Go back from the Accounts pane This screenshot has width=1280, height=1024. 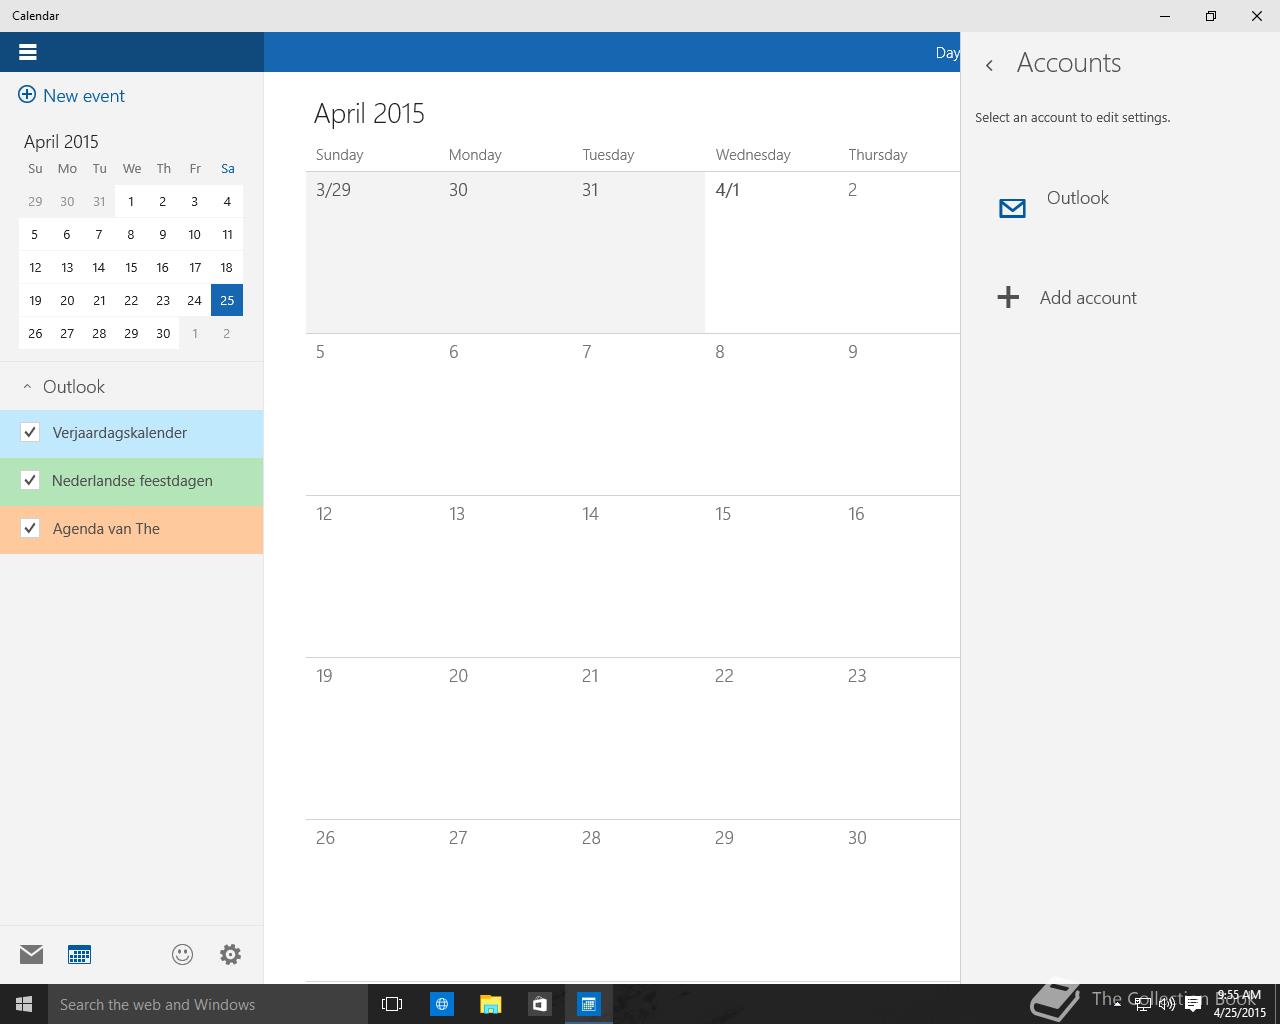(989, 65)
